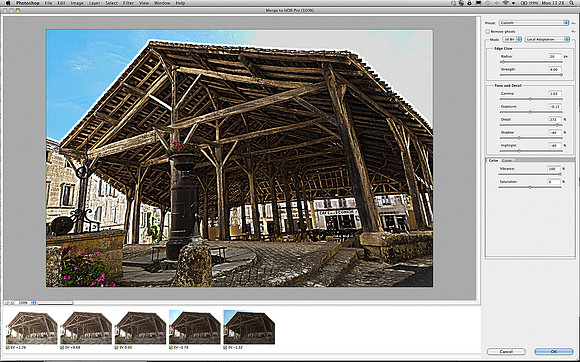Switch to the Color tab
580x362 pixels.
tap(493, 160)
